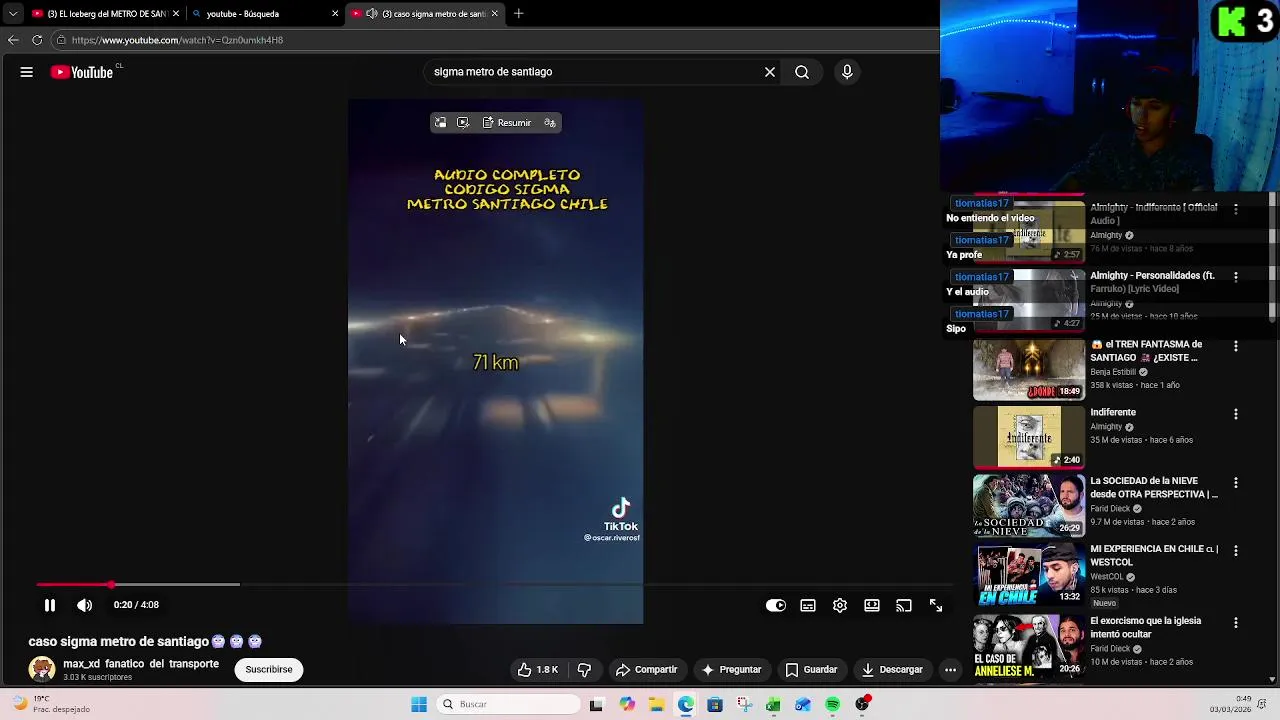The height and width of the screenshot is (720, 1280).
Task: Click the Compartir button
Action: coord(647,670)
